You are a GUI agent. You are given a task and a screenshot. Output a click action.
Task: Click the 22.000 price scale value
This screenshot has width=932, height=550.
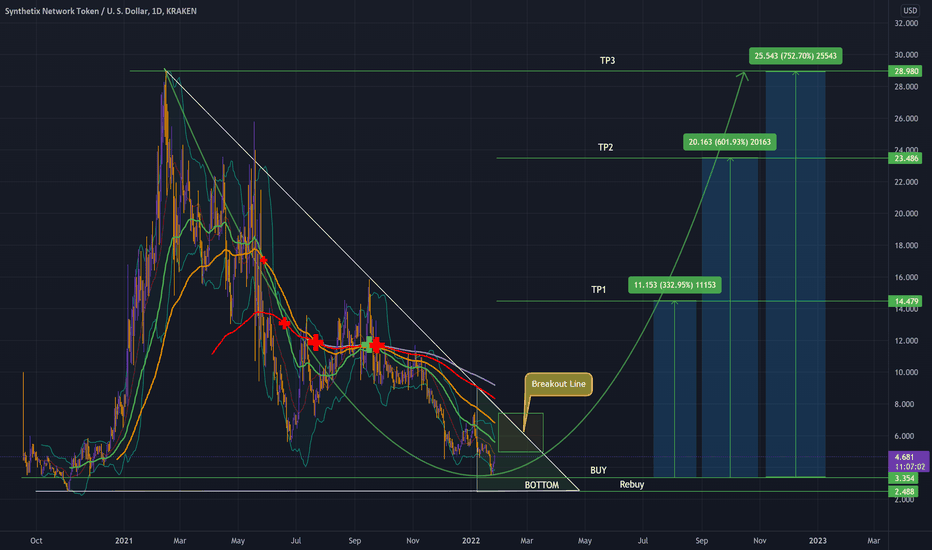(906, 182)
